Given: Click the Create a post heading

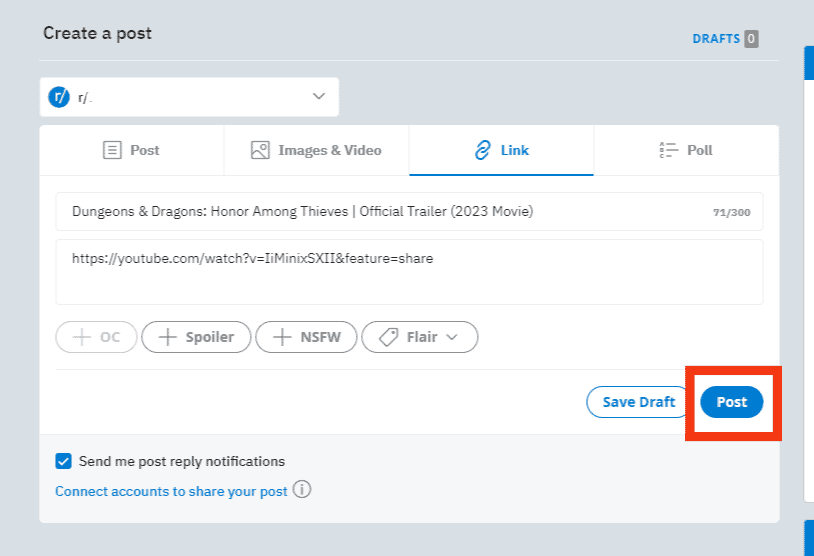Looking at the screenshot, I should pyautogui.click(x=98, y=33).
